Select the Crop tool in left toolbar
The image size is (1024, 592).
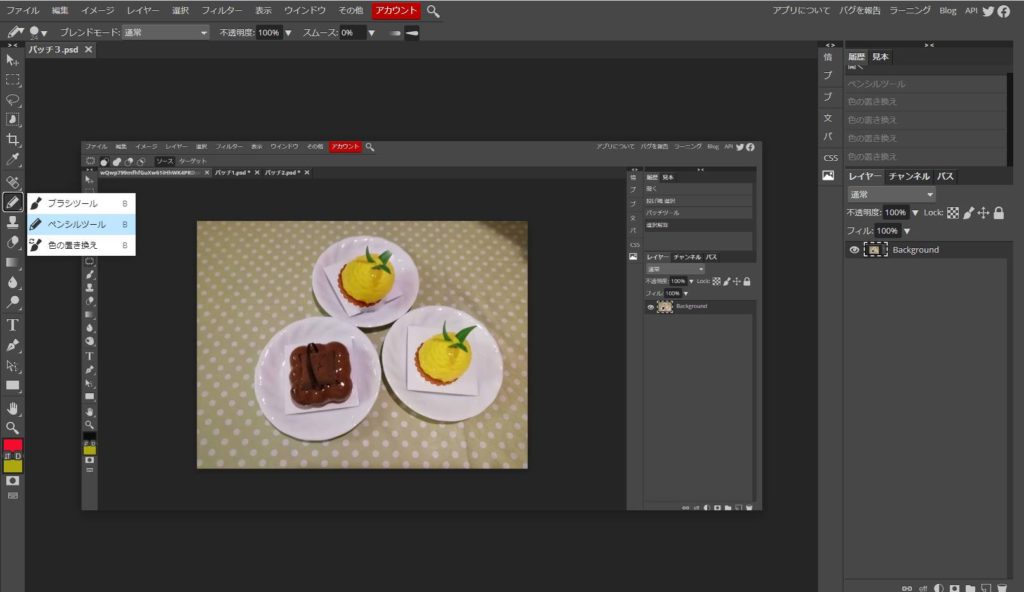pyautogui.click(x=13, y=139)
